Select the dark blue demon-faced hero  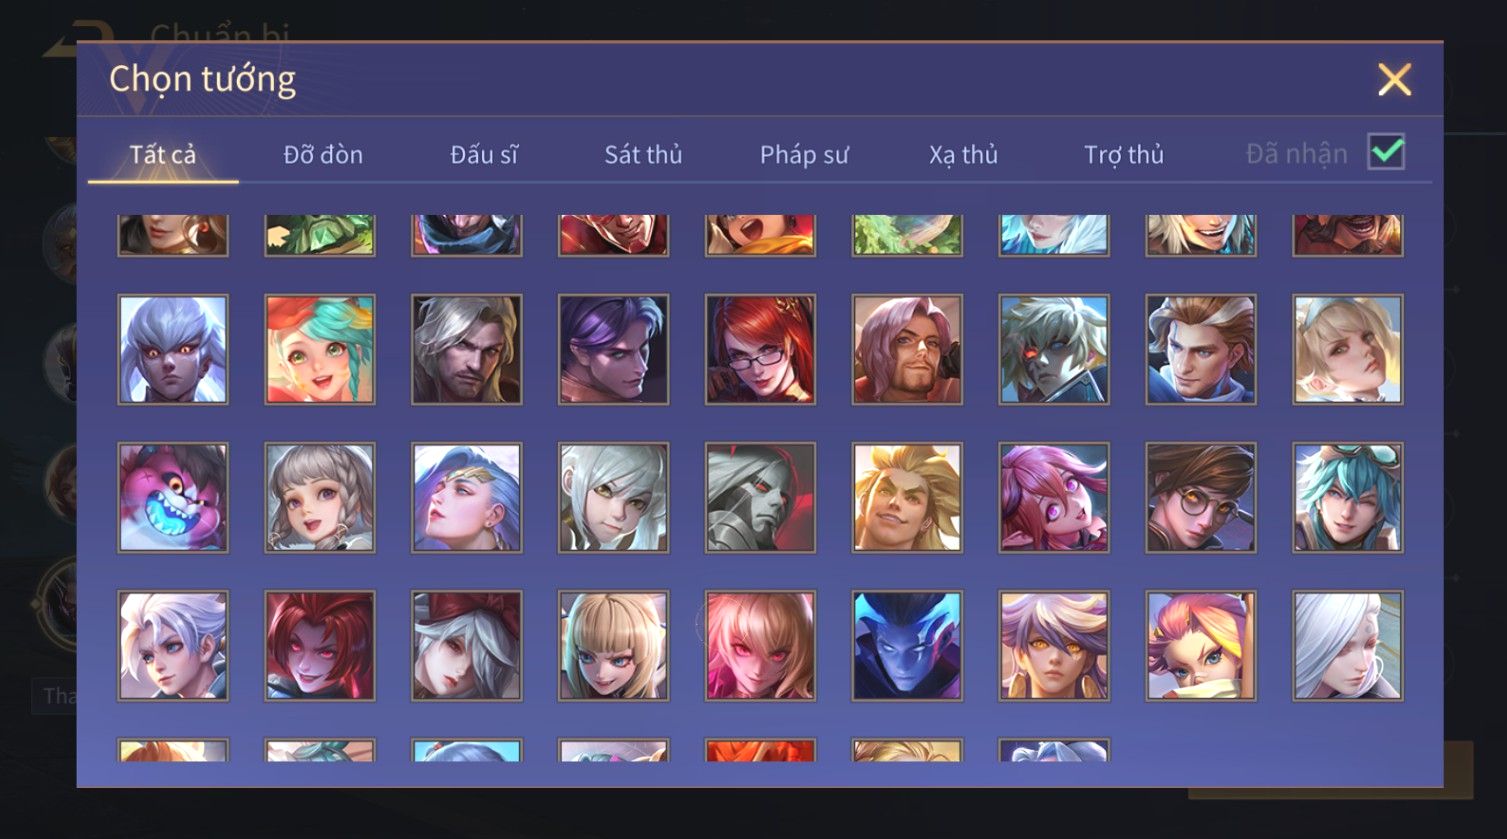tap(907, 646)
